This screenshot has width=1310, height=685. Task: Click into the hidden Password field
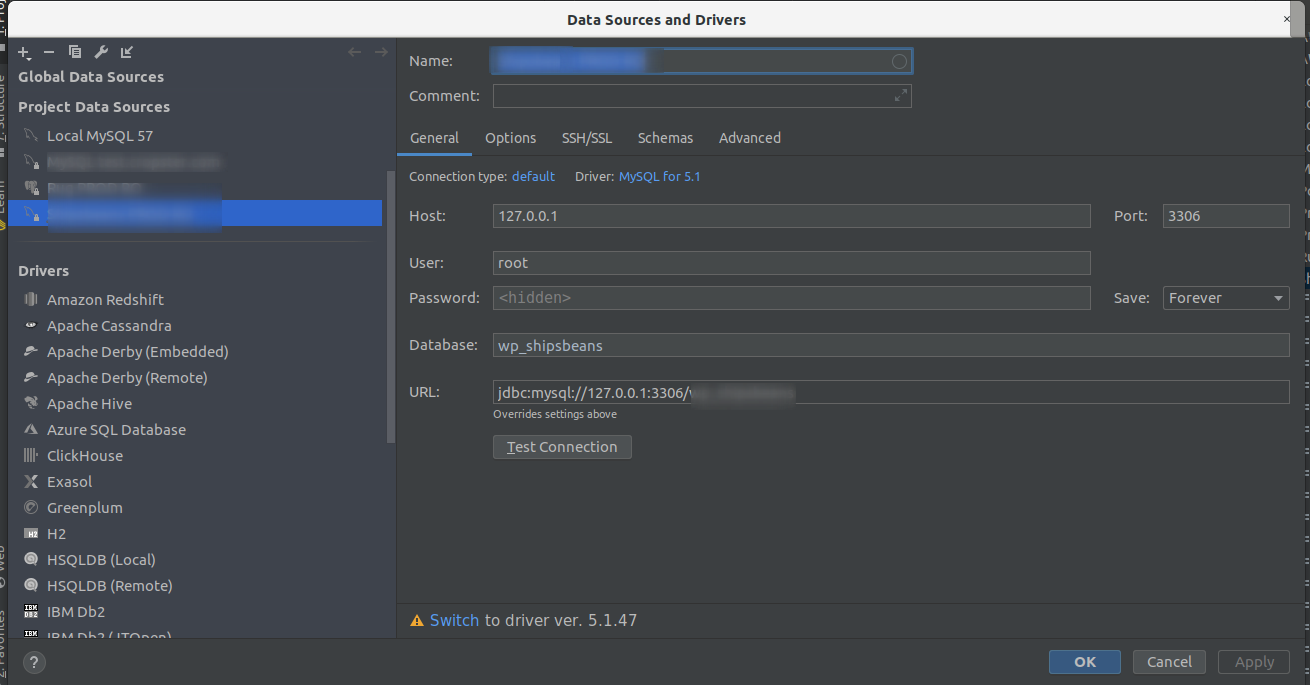[791, 298]
